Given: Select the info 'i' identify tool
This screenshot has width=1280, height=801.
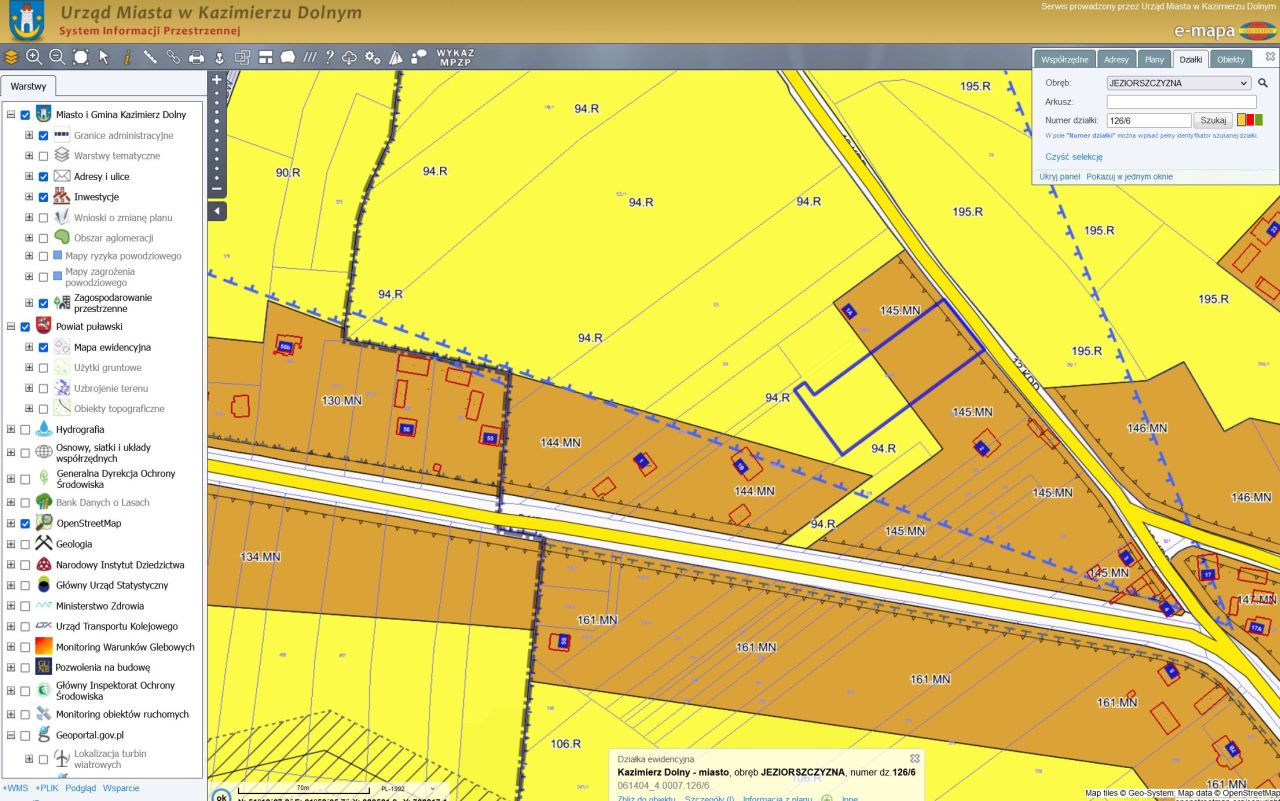Looking at the screenshot, I should click(127, 57).
